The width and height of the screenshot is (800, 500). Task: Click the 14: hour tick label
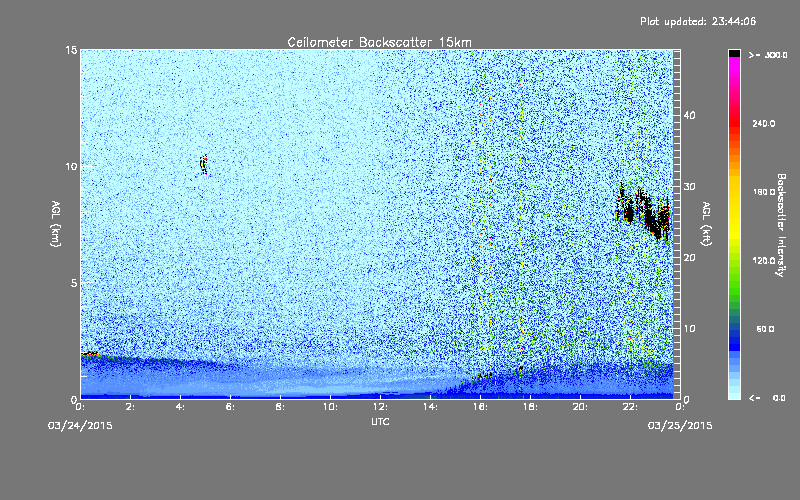[x=430, y=407]
